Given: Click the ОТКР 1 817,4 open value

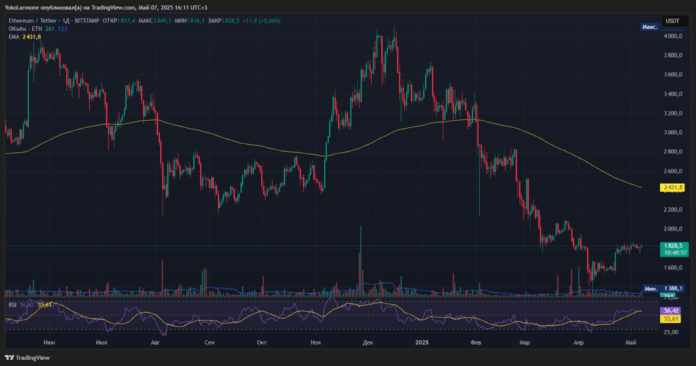Looking at the screenshot, I should click(x=119, y=21).
